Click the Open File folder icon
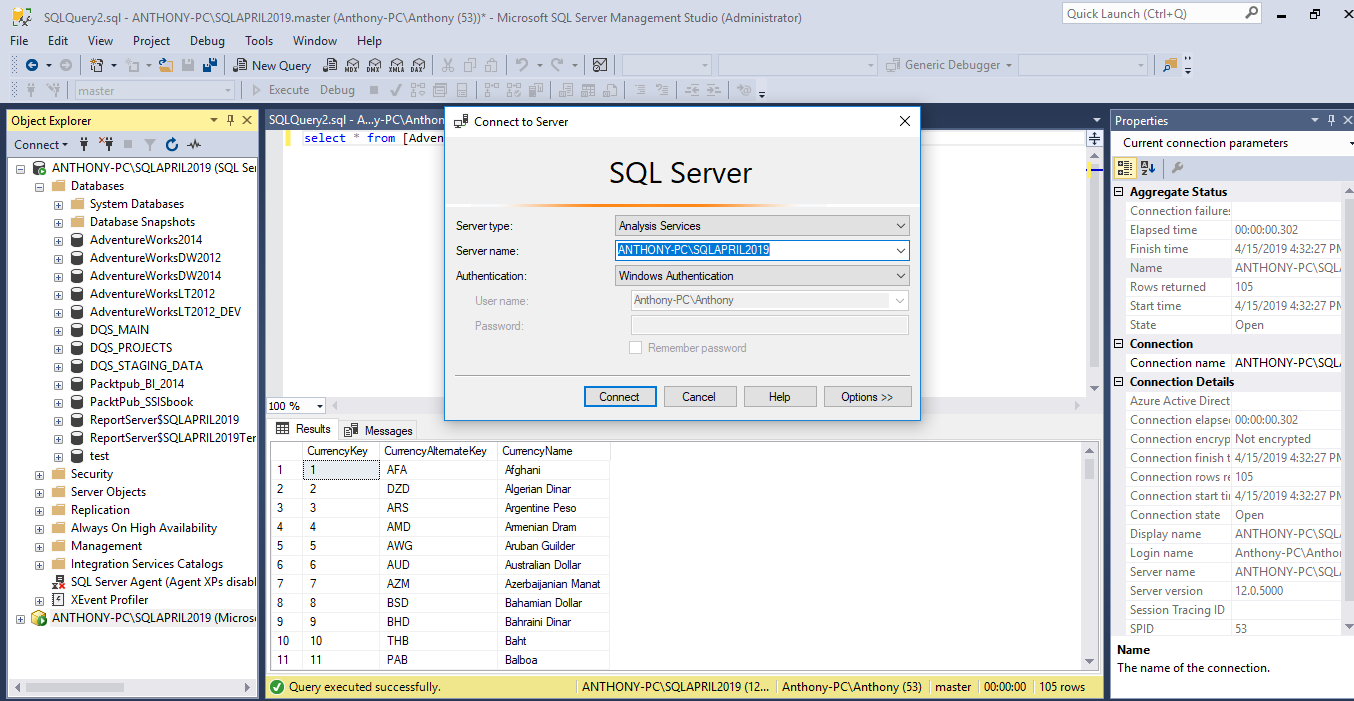 (x=166, y=65)
